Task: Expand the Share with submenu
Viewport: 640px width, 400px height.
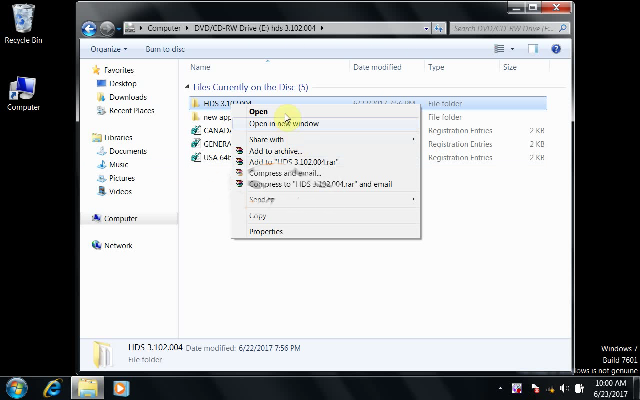Action: pyautogui.click(x=325, y=139)
